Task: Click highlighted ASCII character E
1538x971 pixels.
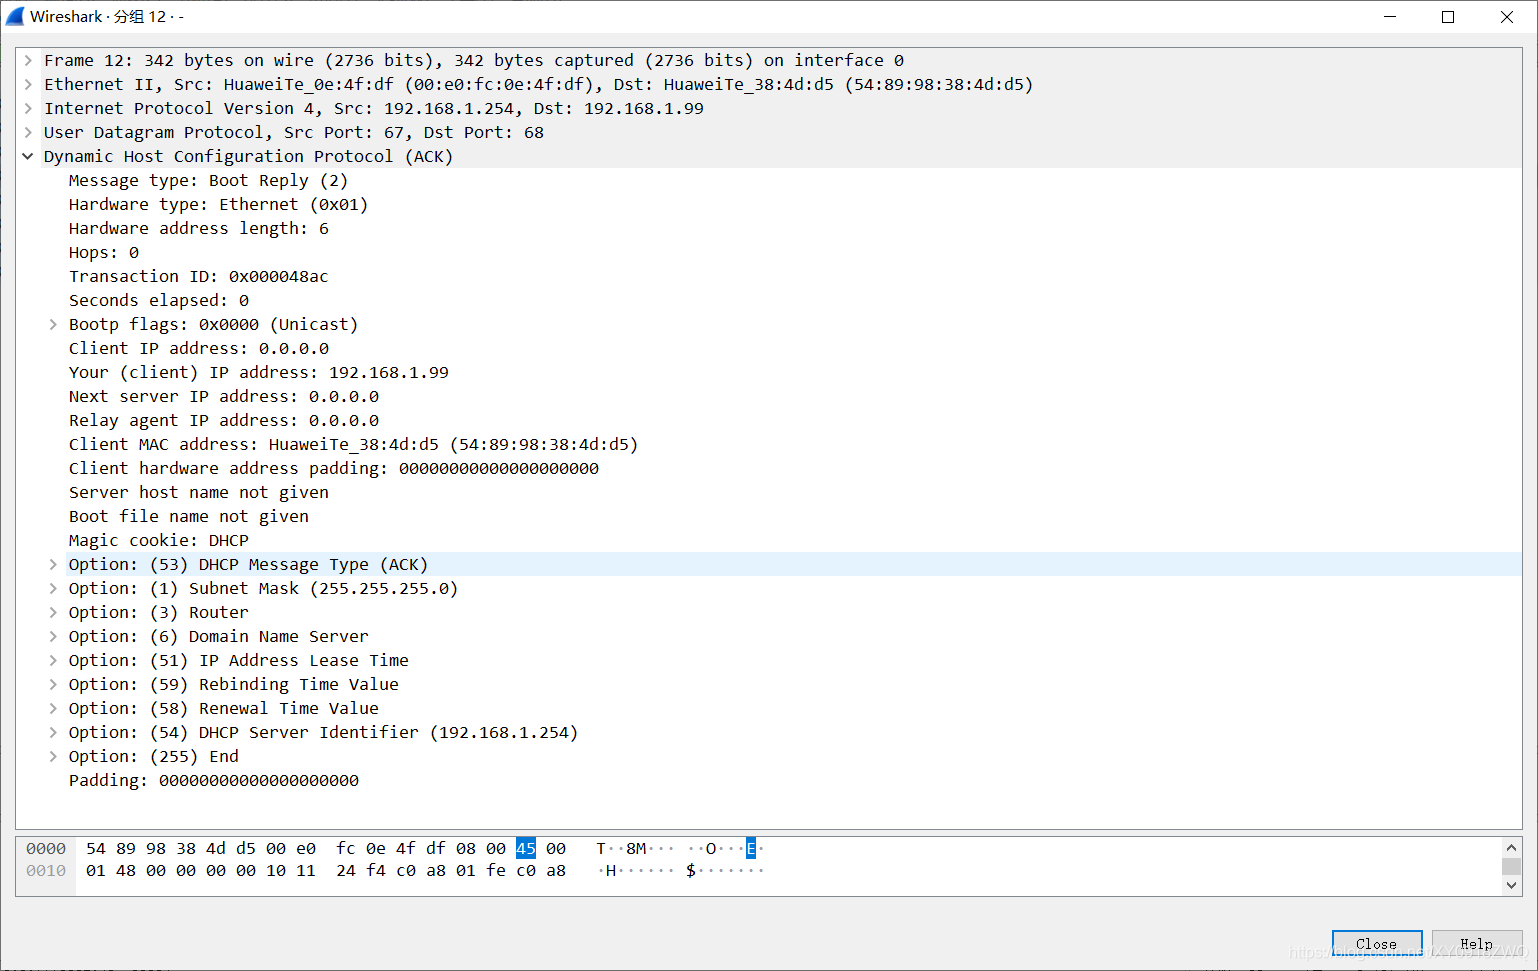Action: [751, 848]
